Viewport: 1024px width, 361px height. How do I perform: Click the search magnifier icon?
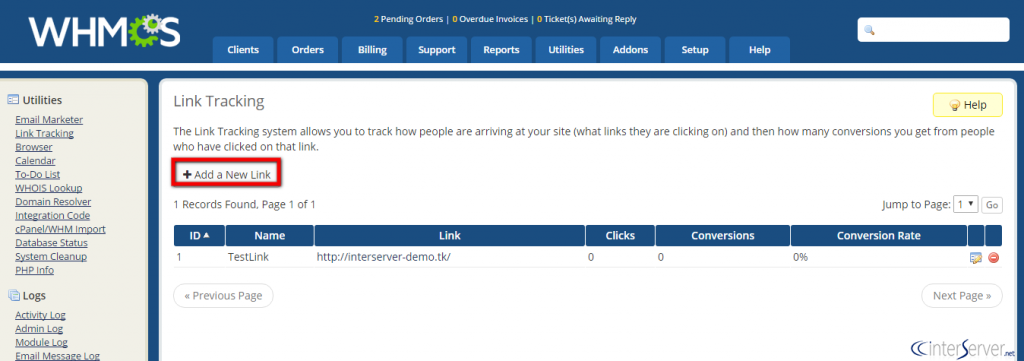[x=869, y=30]
